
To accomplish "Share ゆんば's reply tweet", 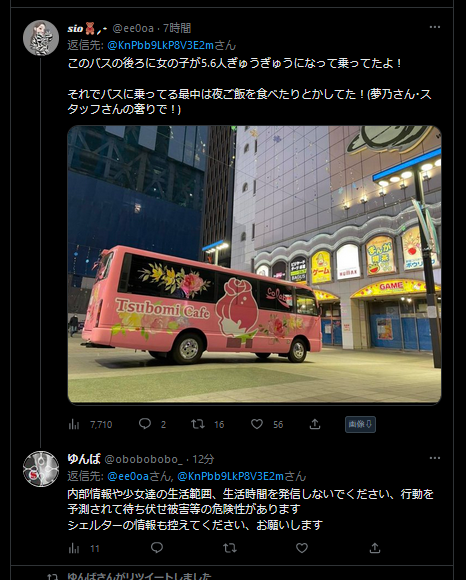I will [x=375, y=548].
